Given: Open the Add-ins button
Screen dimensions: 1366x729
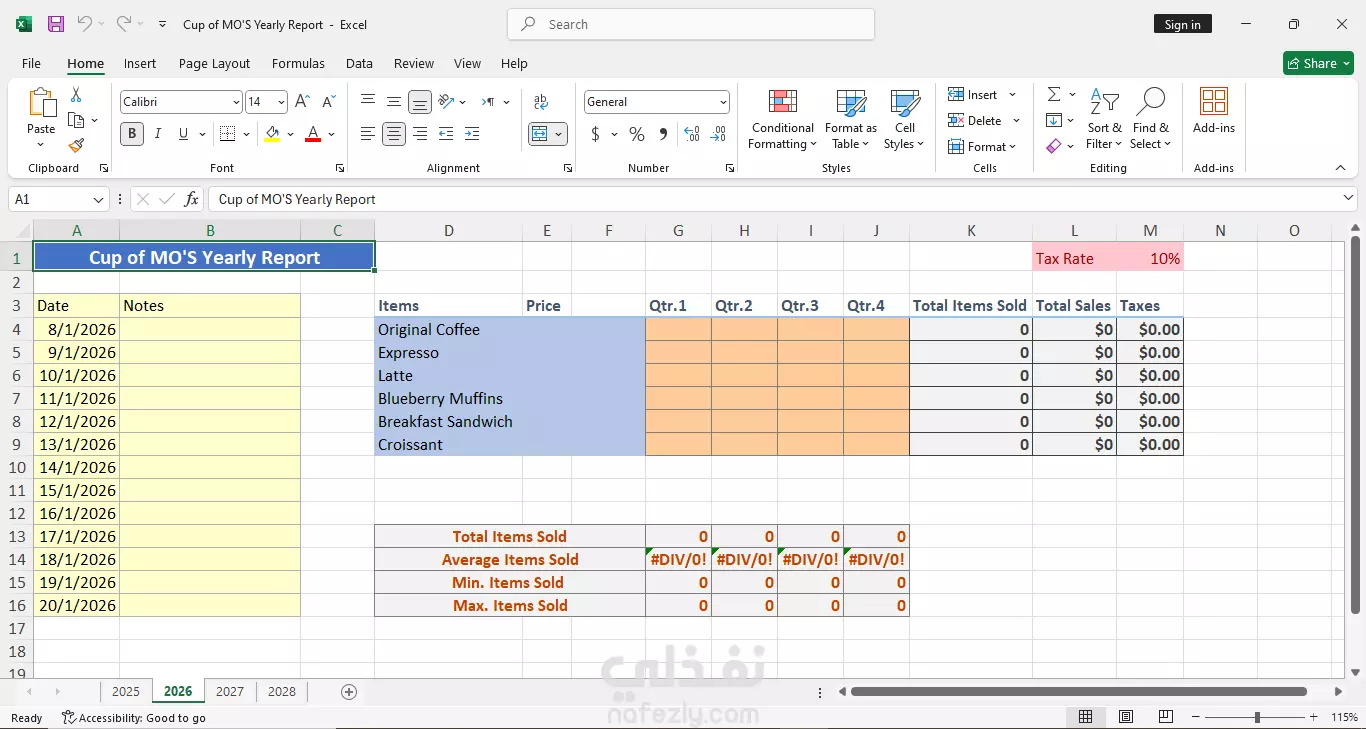Looking at the screenshot, I should (1213, 111).
